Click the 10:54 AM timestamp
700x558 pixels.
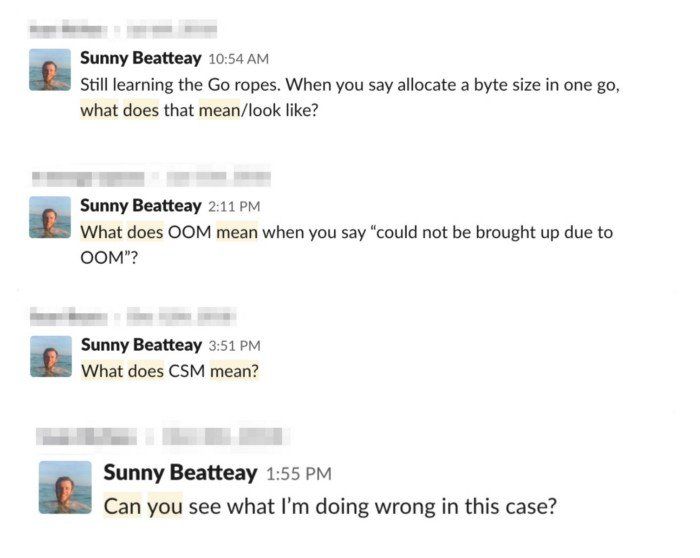point(238,60)
